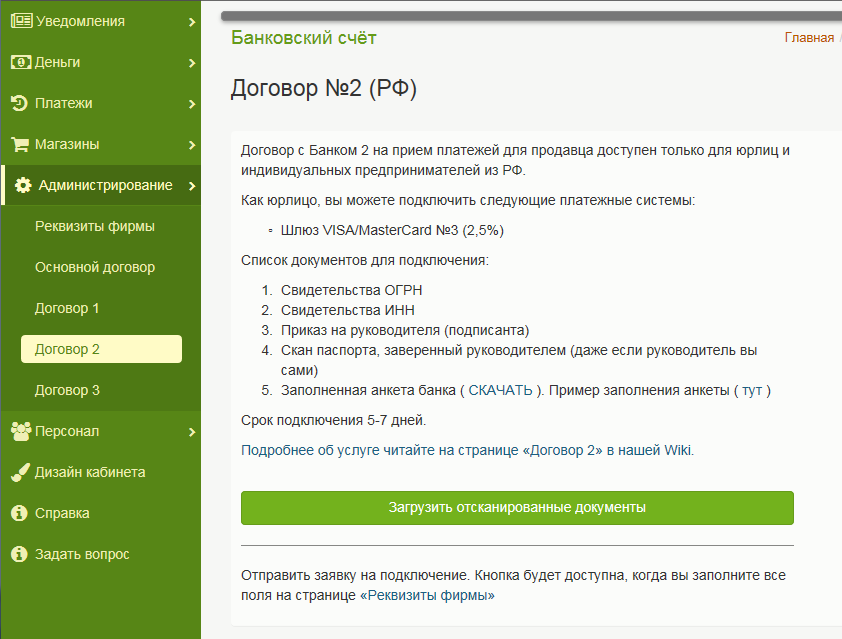The height and width of the screenshot is (639, 842).
Task: Click the shopping cart icon beside Магазины
Action: coord(19,144)
